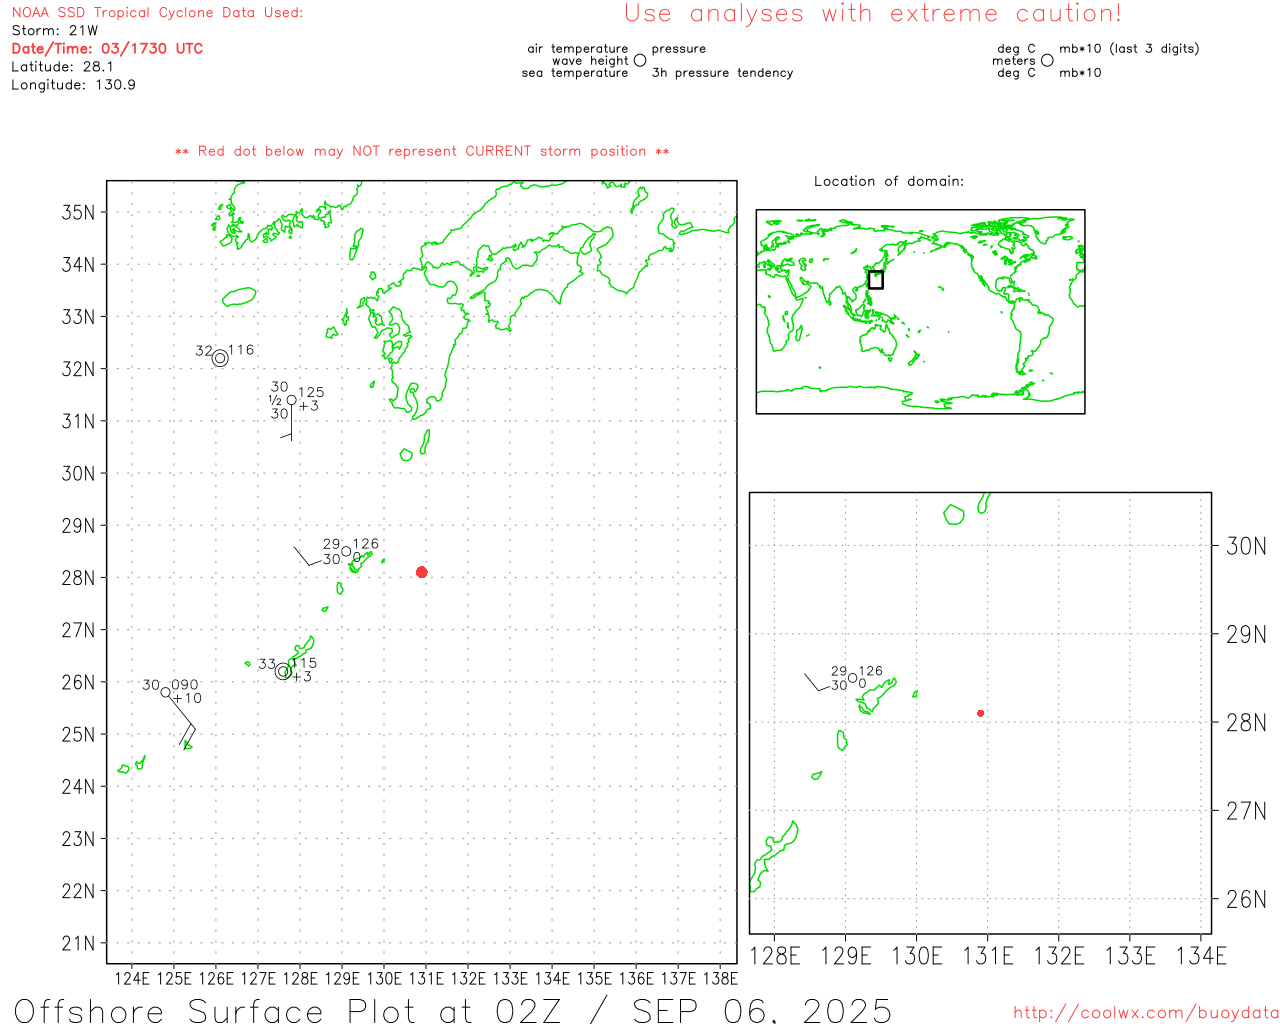Click the 'mb*10 (last 3 digits)' legend text

click(x=1129, y=48)
